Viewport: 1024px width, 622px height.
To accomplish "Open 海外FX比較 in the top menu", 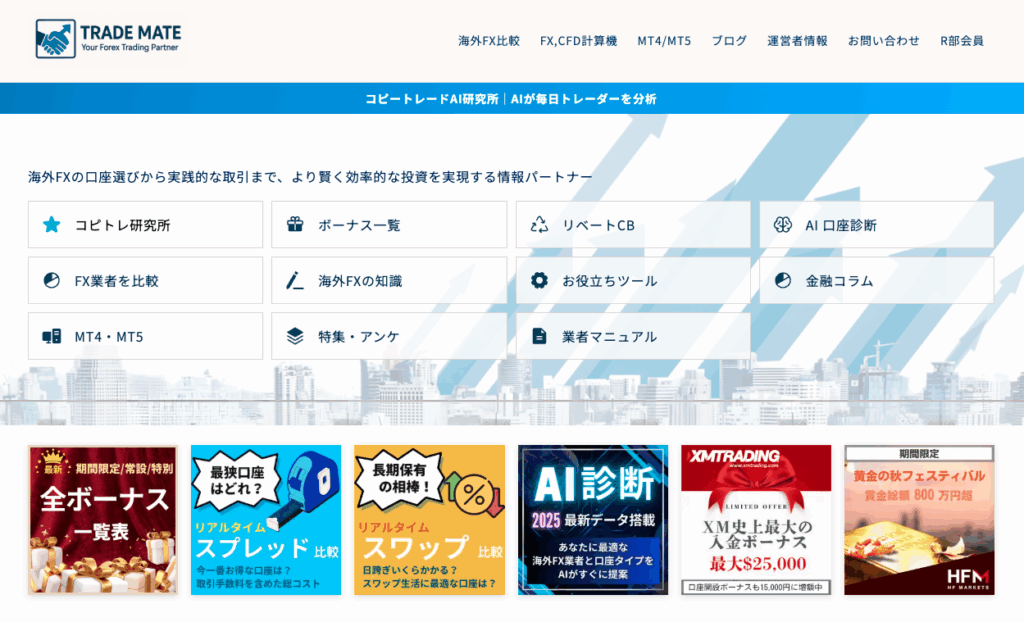I will (489, 41).
